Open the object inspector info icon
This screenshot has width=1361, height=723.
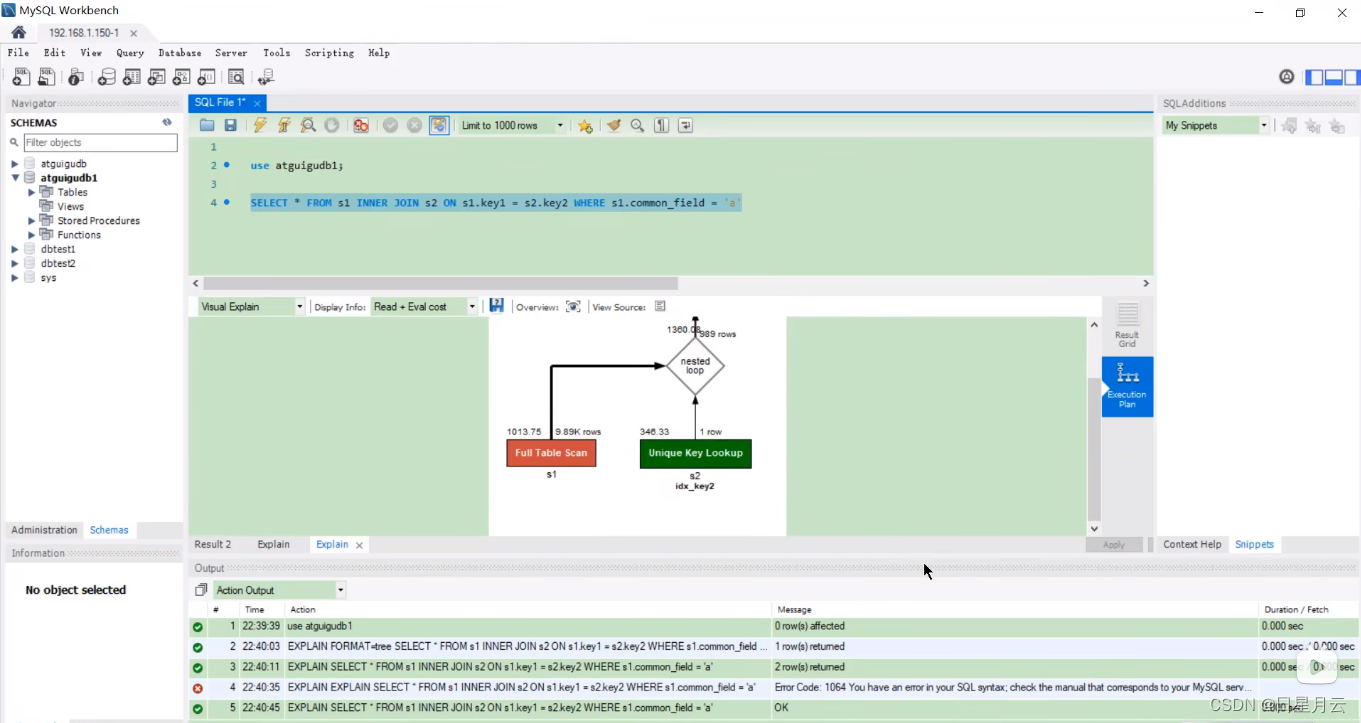coord(76,77)
